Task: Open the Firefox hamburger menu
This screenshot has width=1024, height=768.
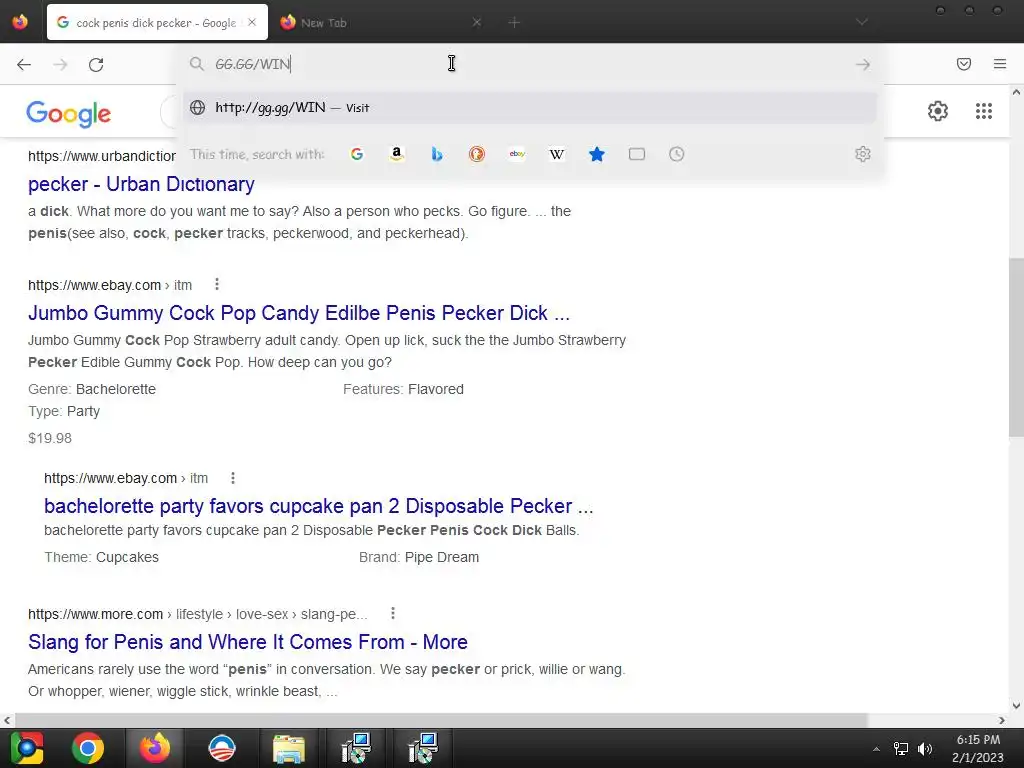Action: tap(999, 64)
